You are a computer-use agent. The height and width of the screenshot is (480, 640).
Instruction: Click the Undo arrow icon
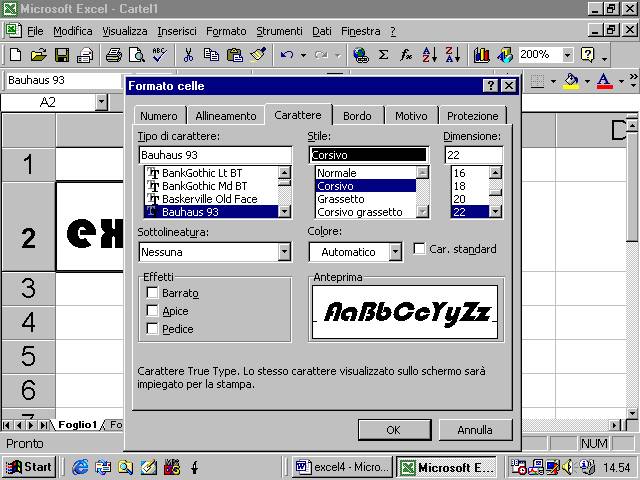coord(287,55)
